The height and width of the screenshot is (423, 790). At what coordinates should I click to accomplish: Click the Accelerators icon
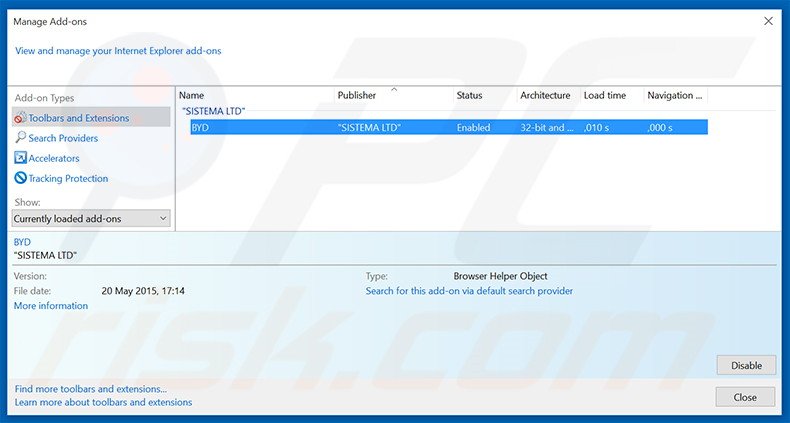click(20, 158)
